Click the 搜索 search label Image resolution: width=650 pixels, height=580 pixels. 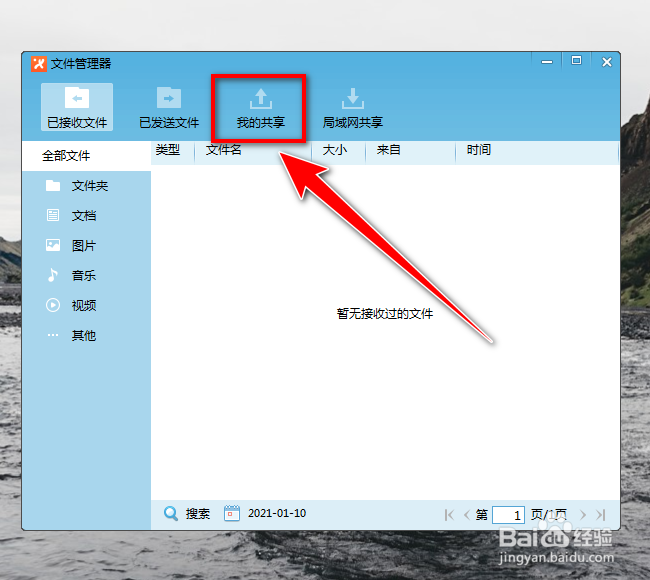point(198,514)
